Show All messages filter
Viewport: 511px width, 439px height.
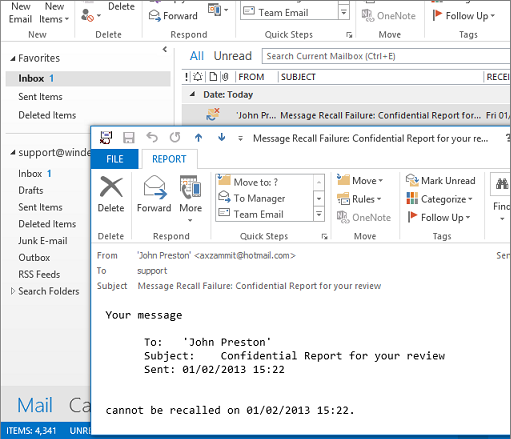click(x=197, y=56)
